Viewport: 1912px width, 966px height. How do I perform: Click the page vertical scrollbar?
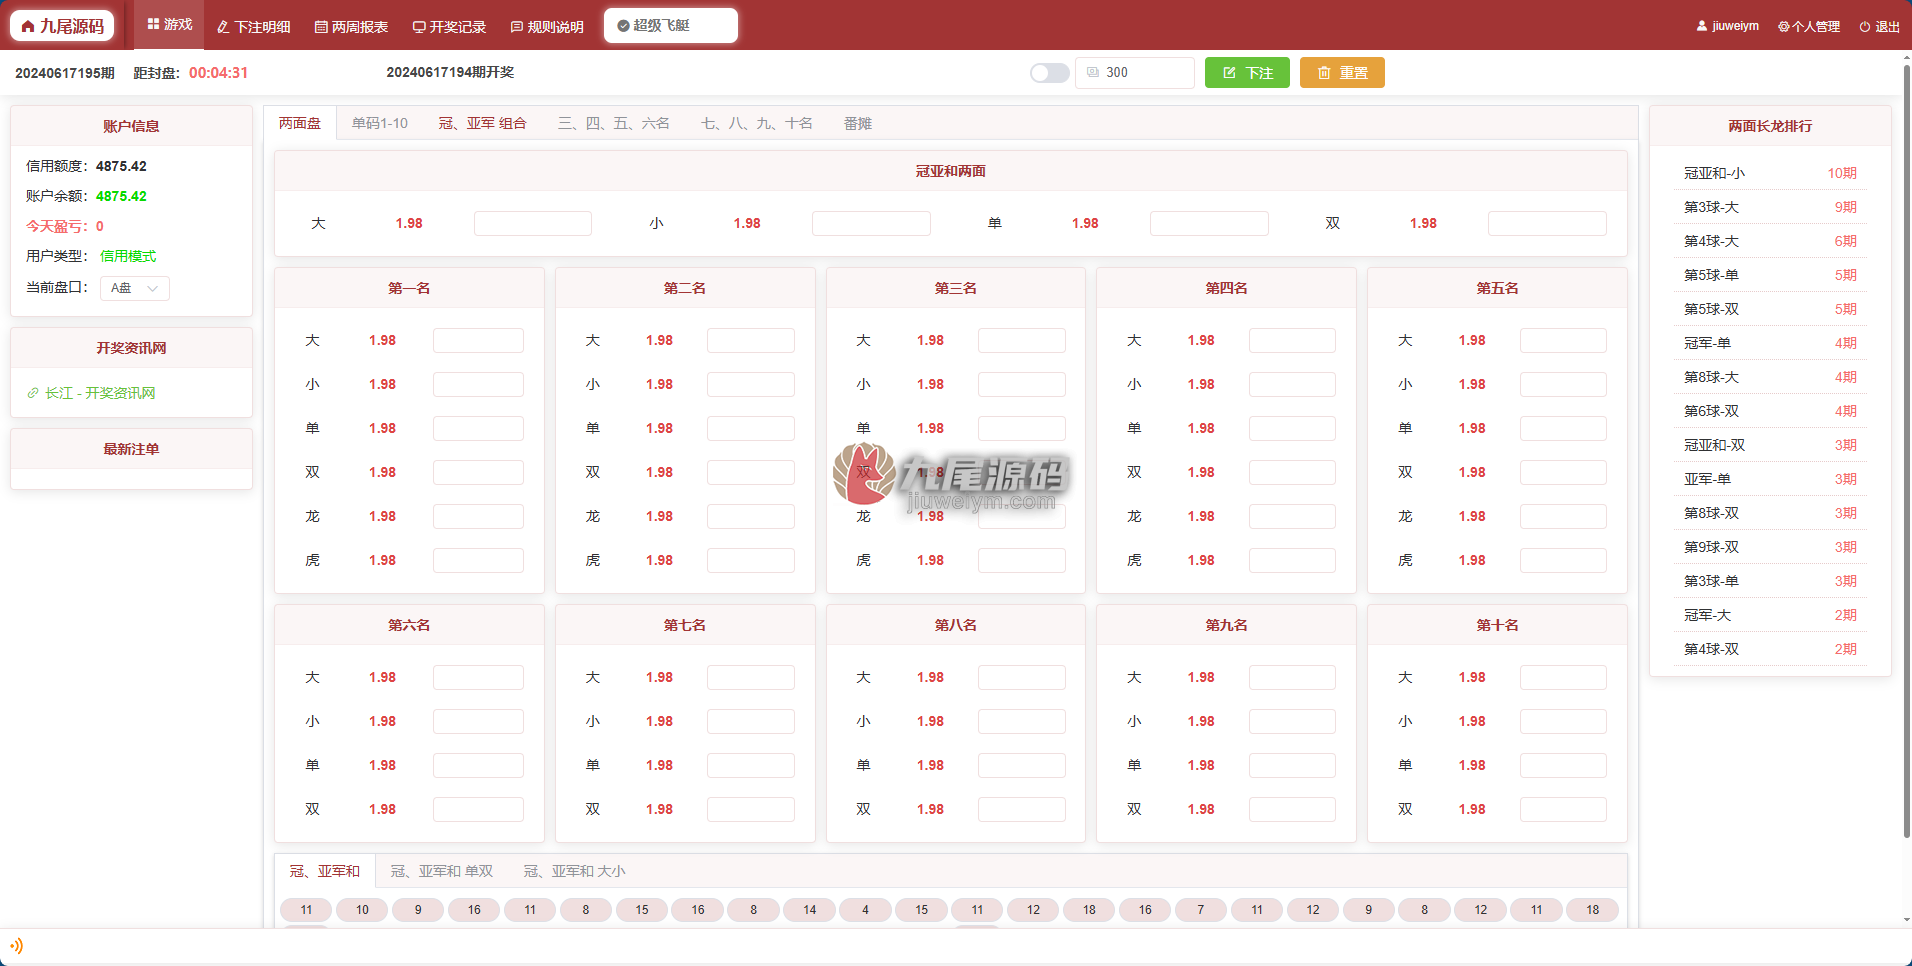pyautogui.click(x=1906, y=450)
